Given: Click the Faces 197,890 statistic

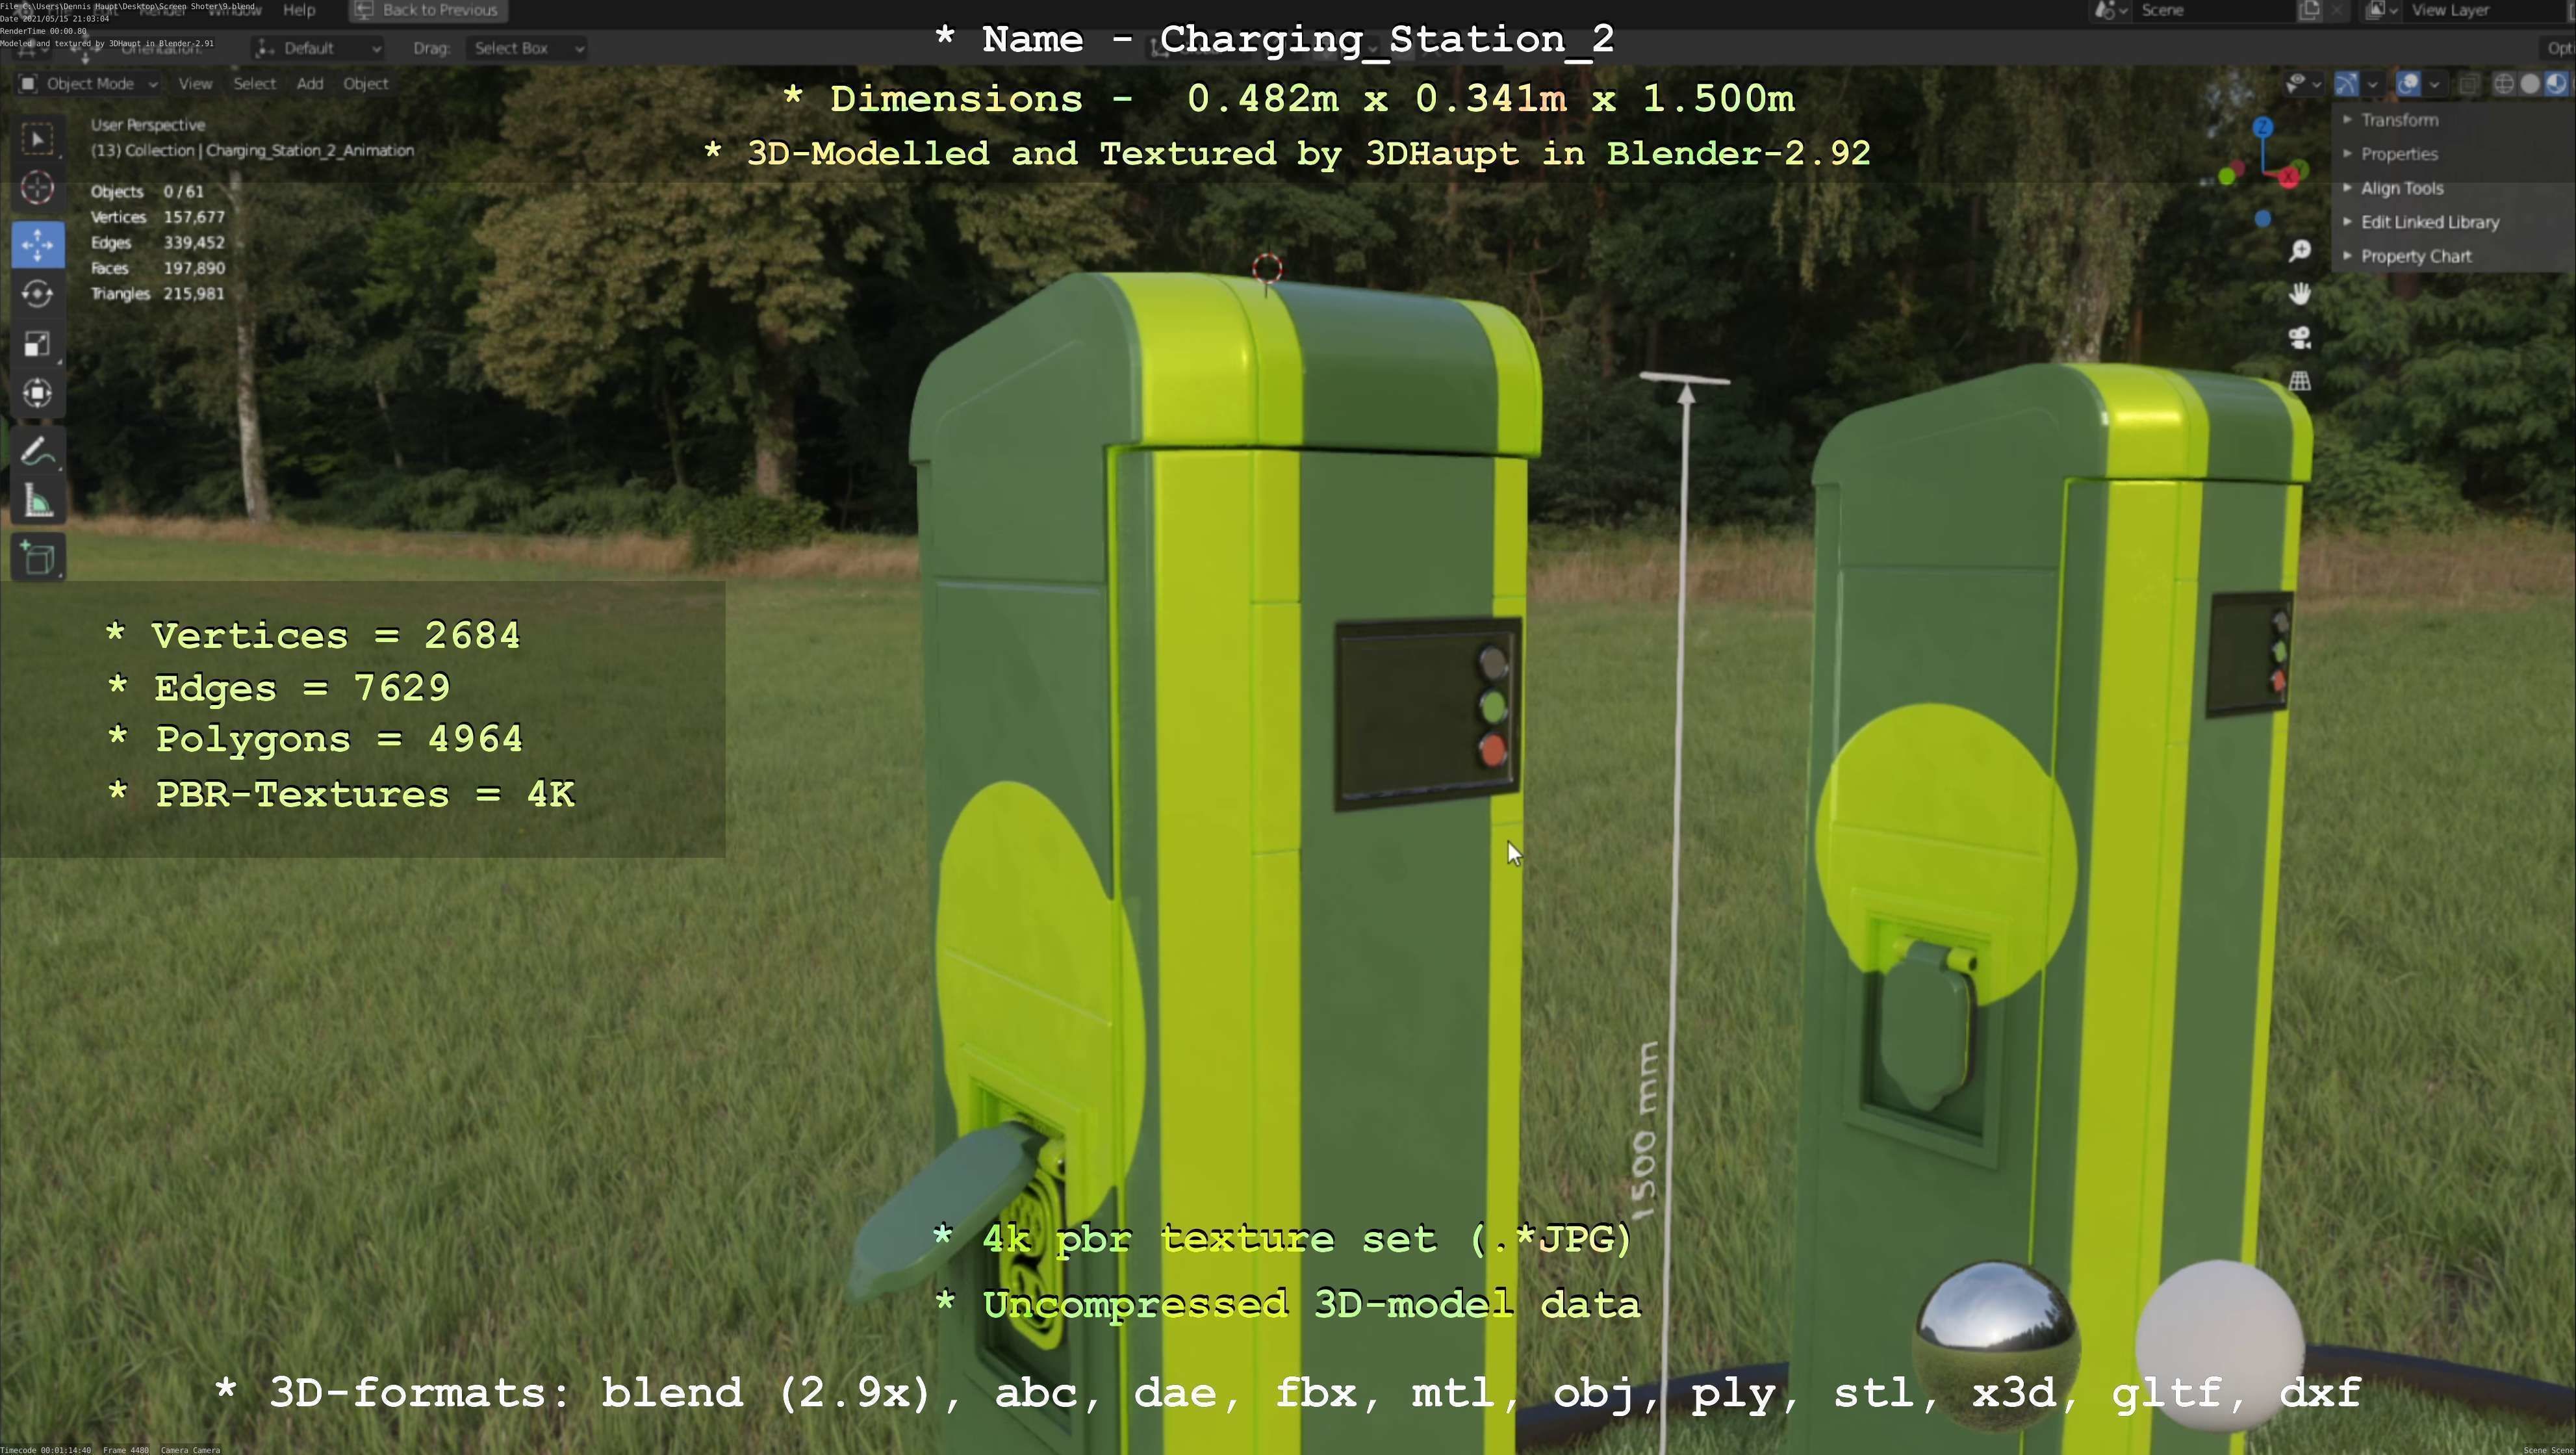Looking at the screenshot, I should point(158,268).
